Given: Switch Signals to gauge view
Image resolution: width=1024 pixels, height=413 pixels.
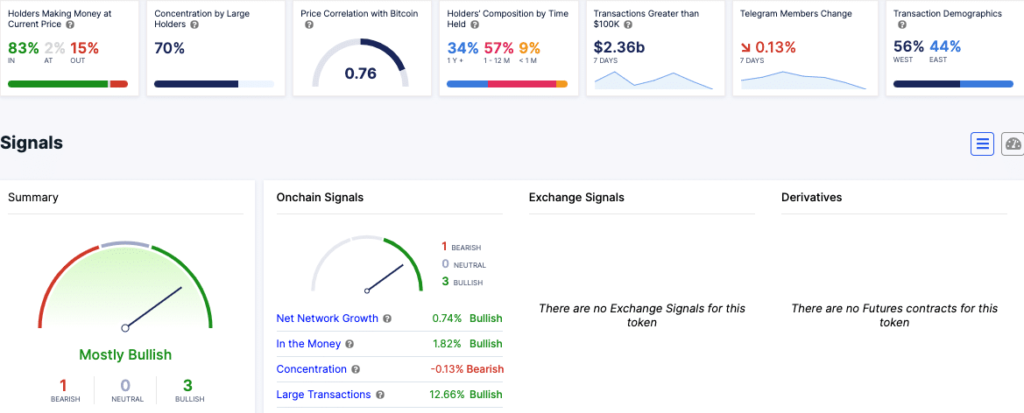Looking at the screenshot, I should (1012, 144).
